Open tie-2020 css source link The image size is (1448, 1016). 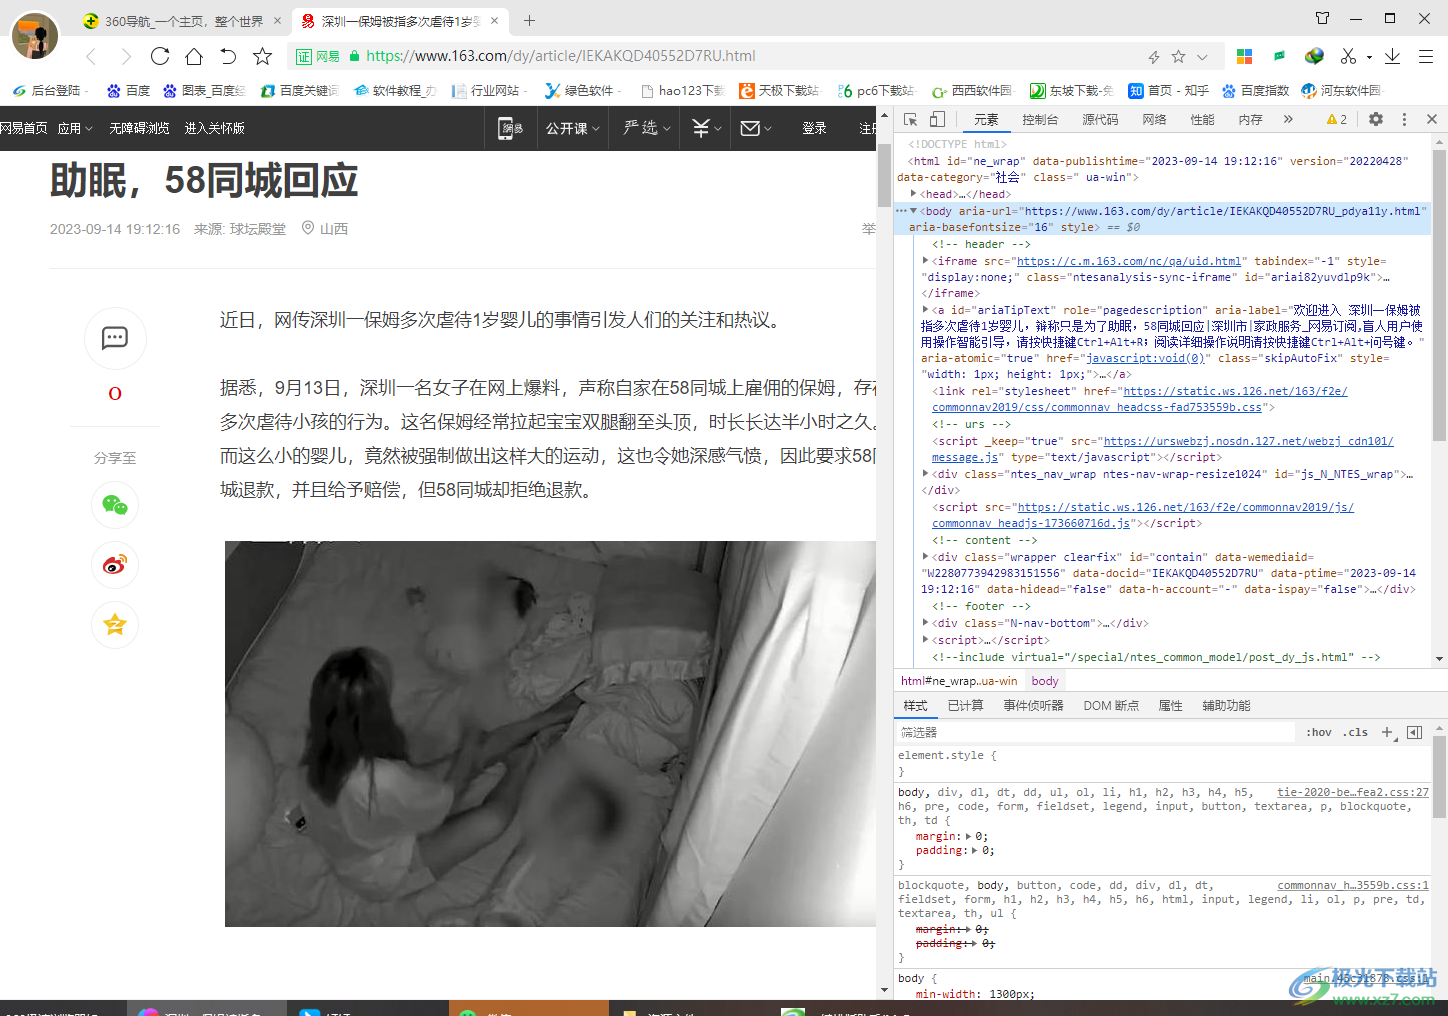click(x=1352, y=792)
